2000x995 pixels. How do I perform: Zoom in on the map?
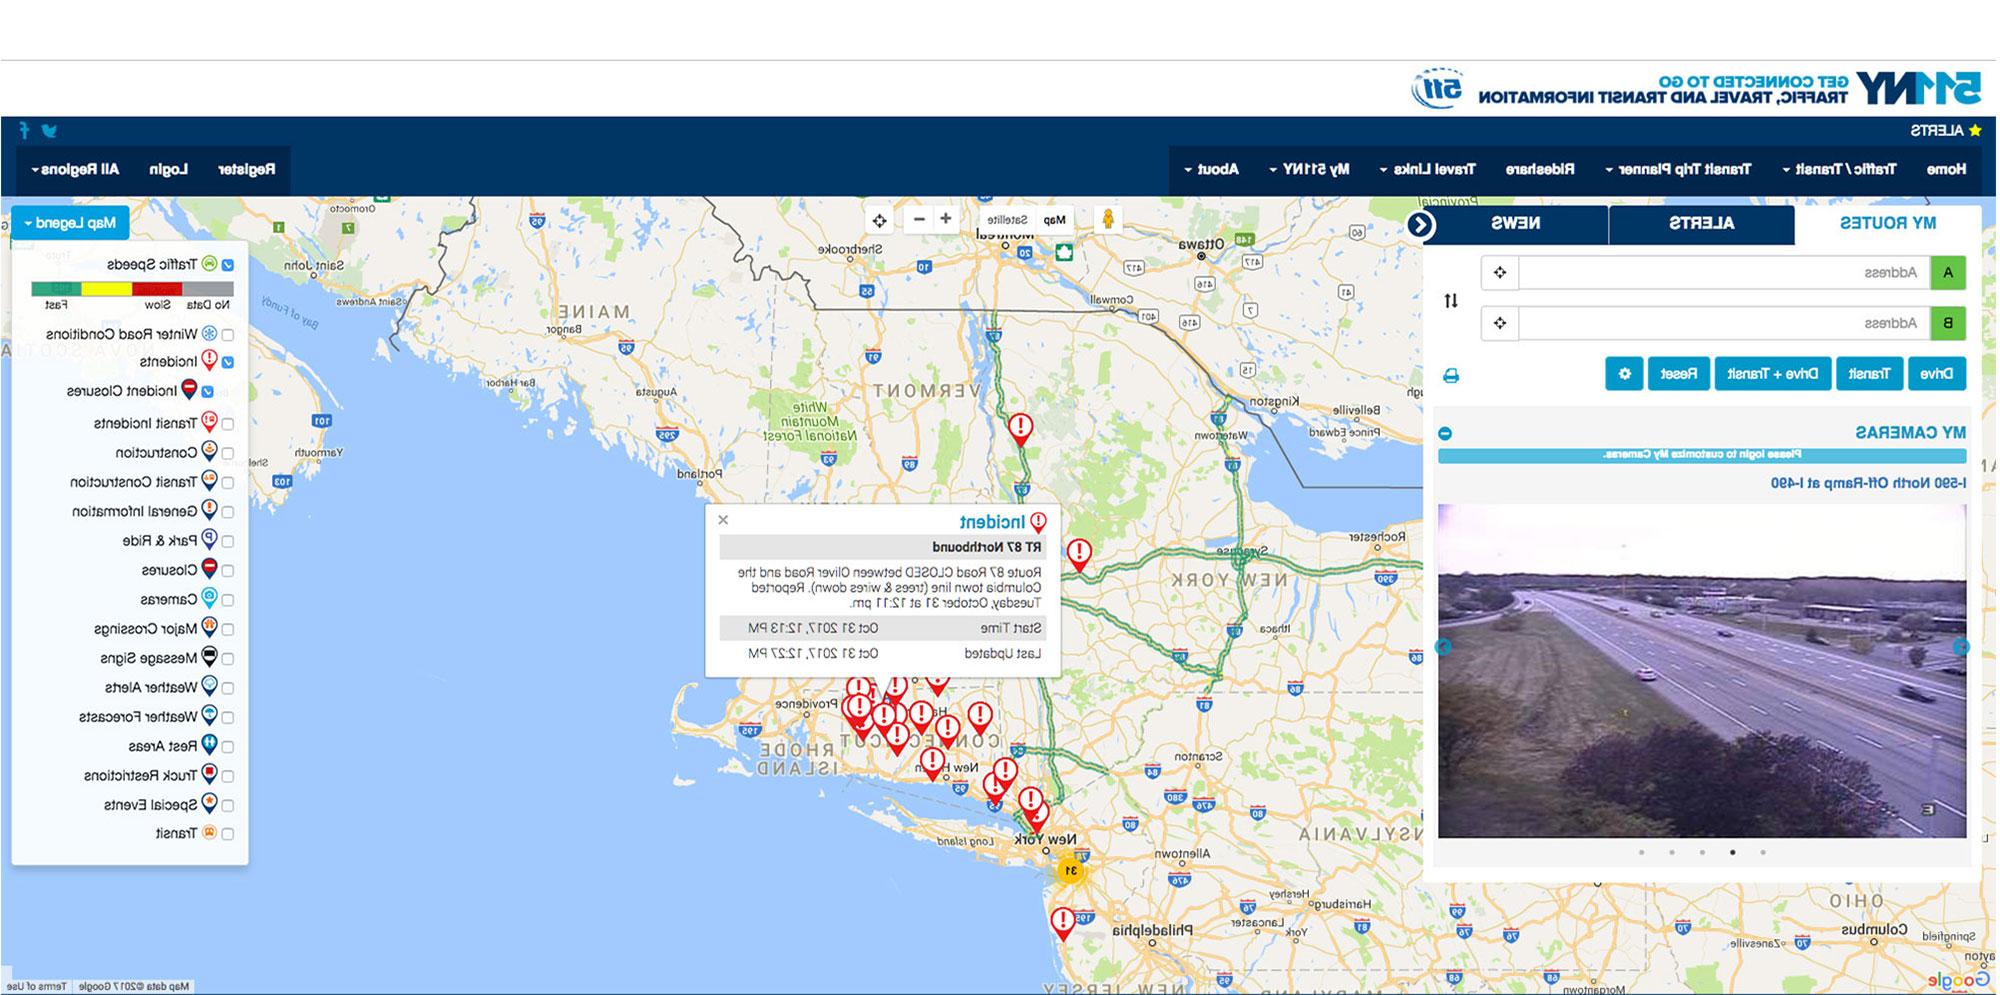tap(945, 219)
